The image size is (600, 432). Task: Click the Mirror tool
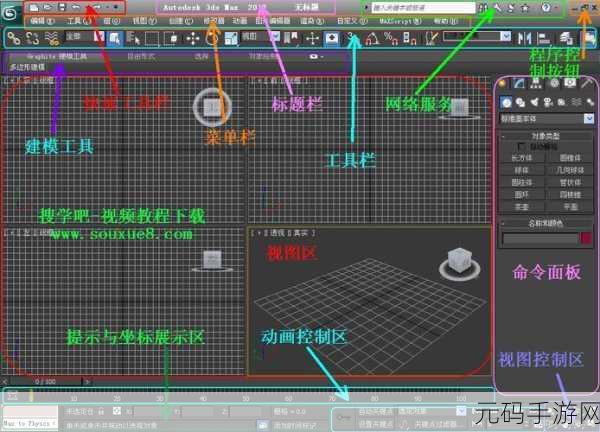pos(524,38)
